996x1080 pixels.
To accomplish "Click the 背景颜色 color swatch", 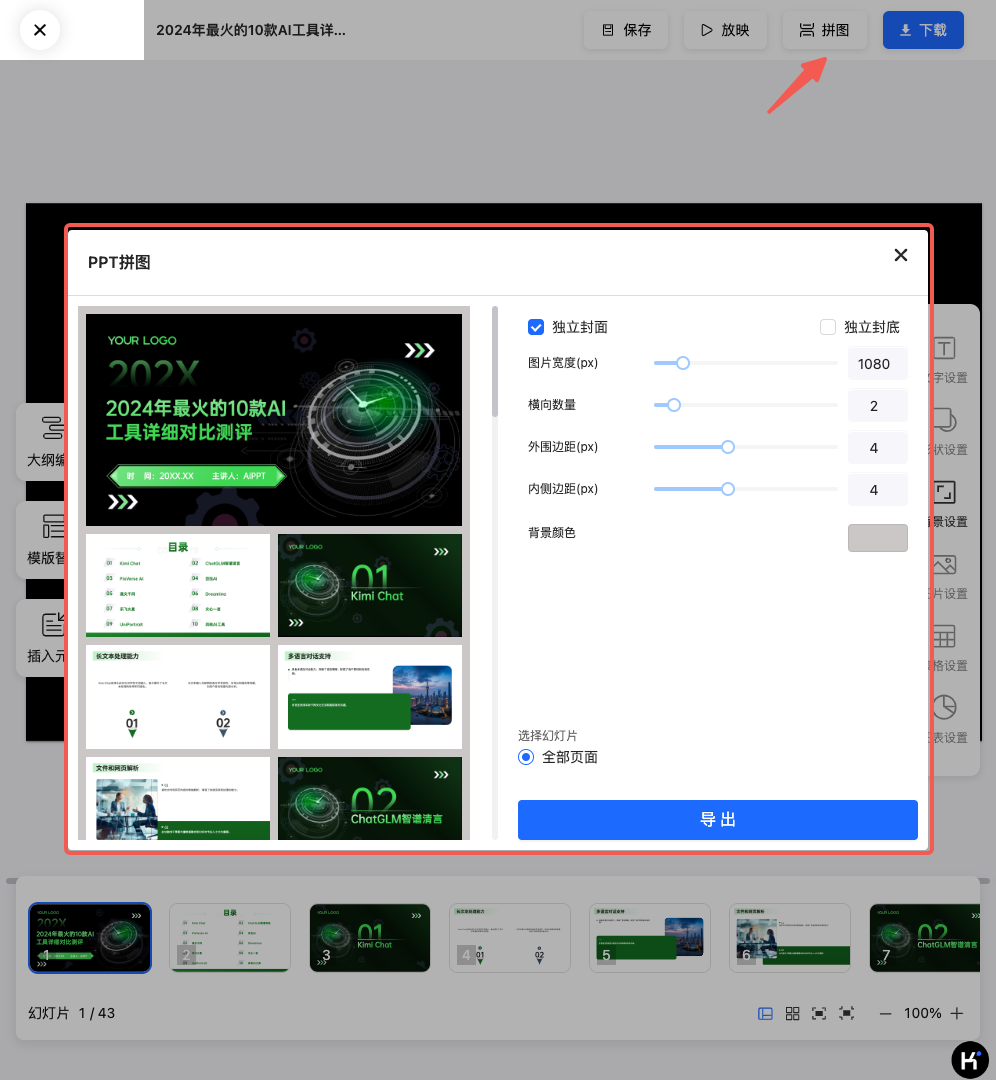I will [x=877, y=538].
